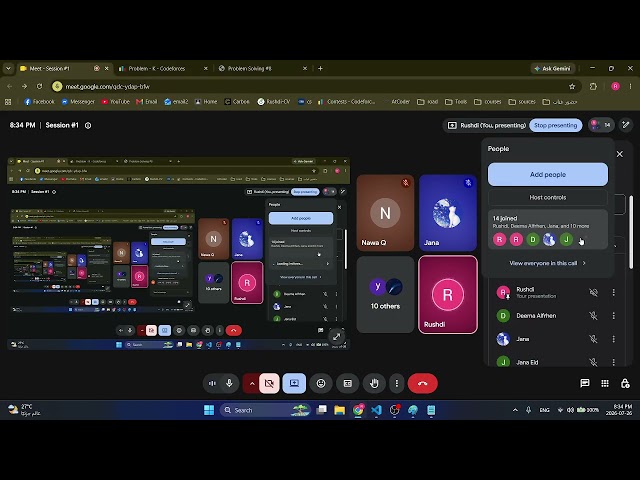The image size is (640, 480).
Task: Open Chrome three-dot menu
Action: tap(630, 86)
